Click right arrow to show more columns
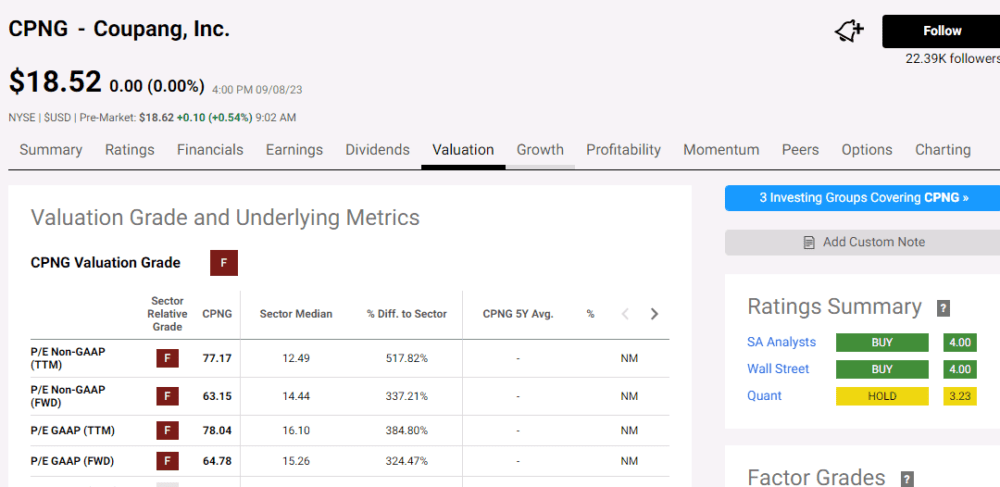Screen dimensions: 1000x487 pos(654,314)
